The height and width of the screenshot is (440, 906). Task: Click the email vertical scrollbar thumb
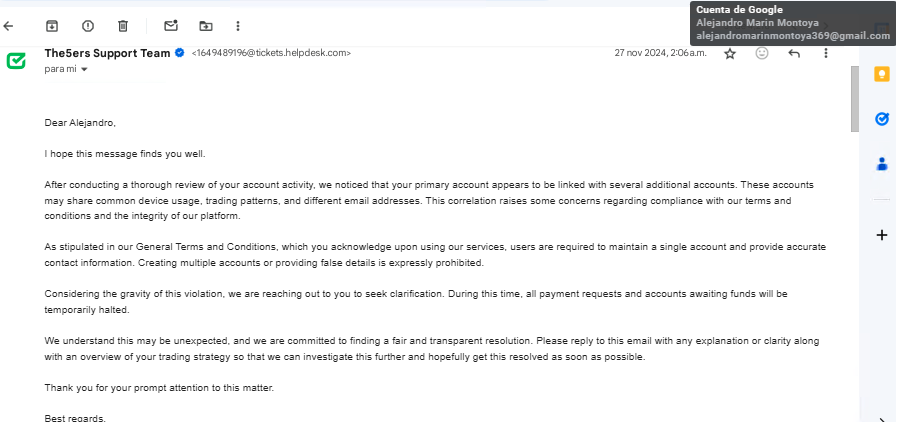[854, 100]
